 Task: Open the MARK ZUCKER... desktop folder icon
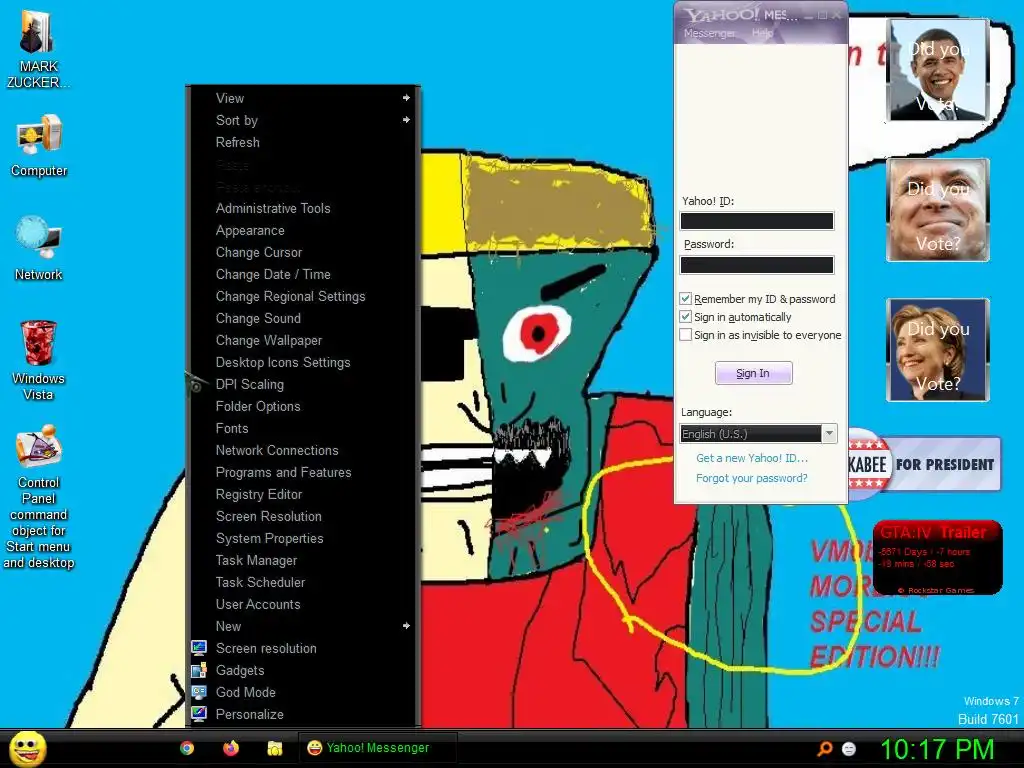pyautogui.click(x=37, y=49)
